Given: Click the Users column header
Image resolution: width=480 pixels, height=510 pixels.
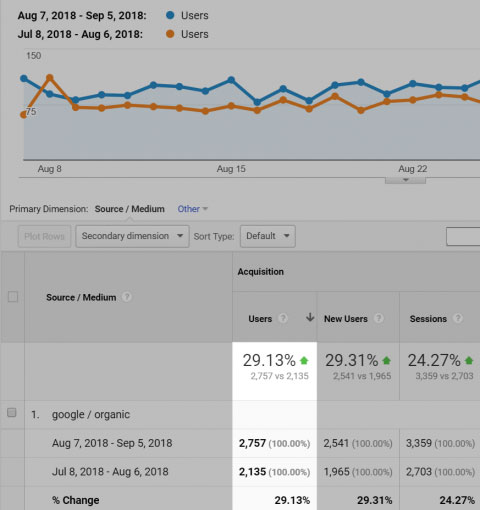Looking at the screenshot, I should 260,319.
